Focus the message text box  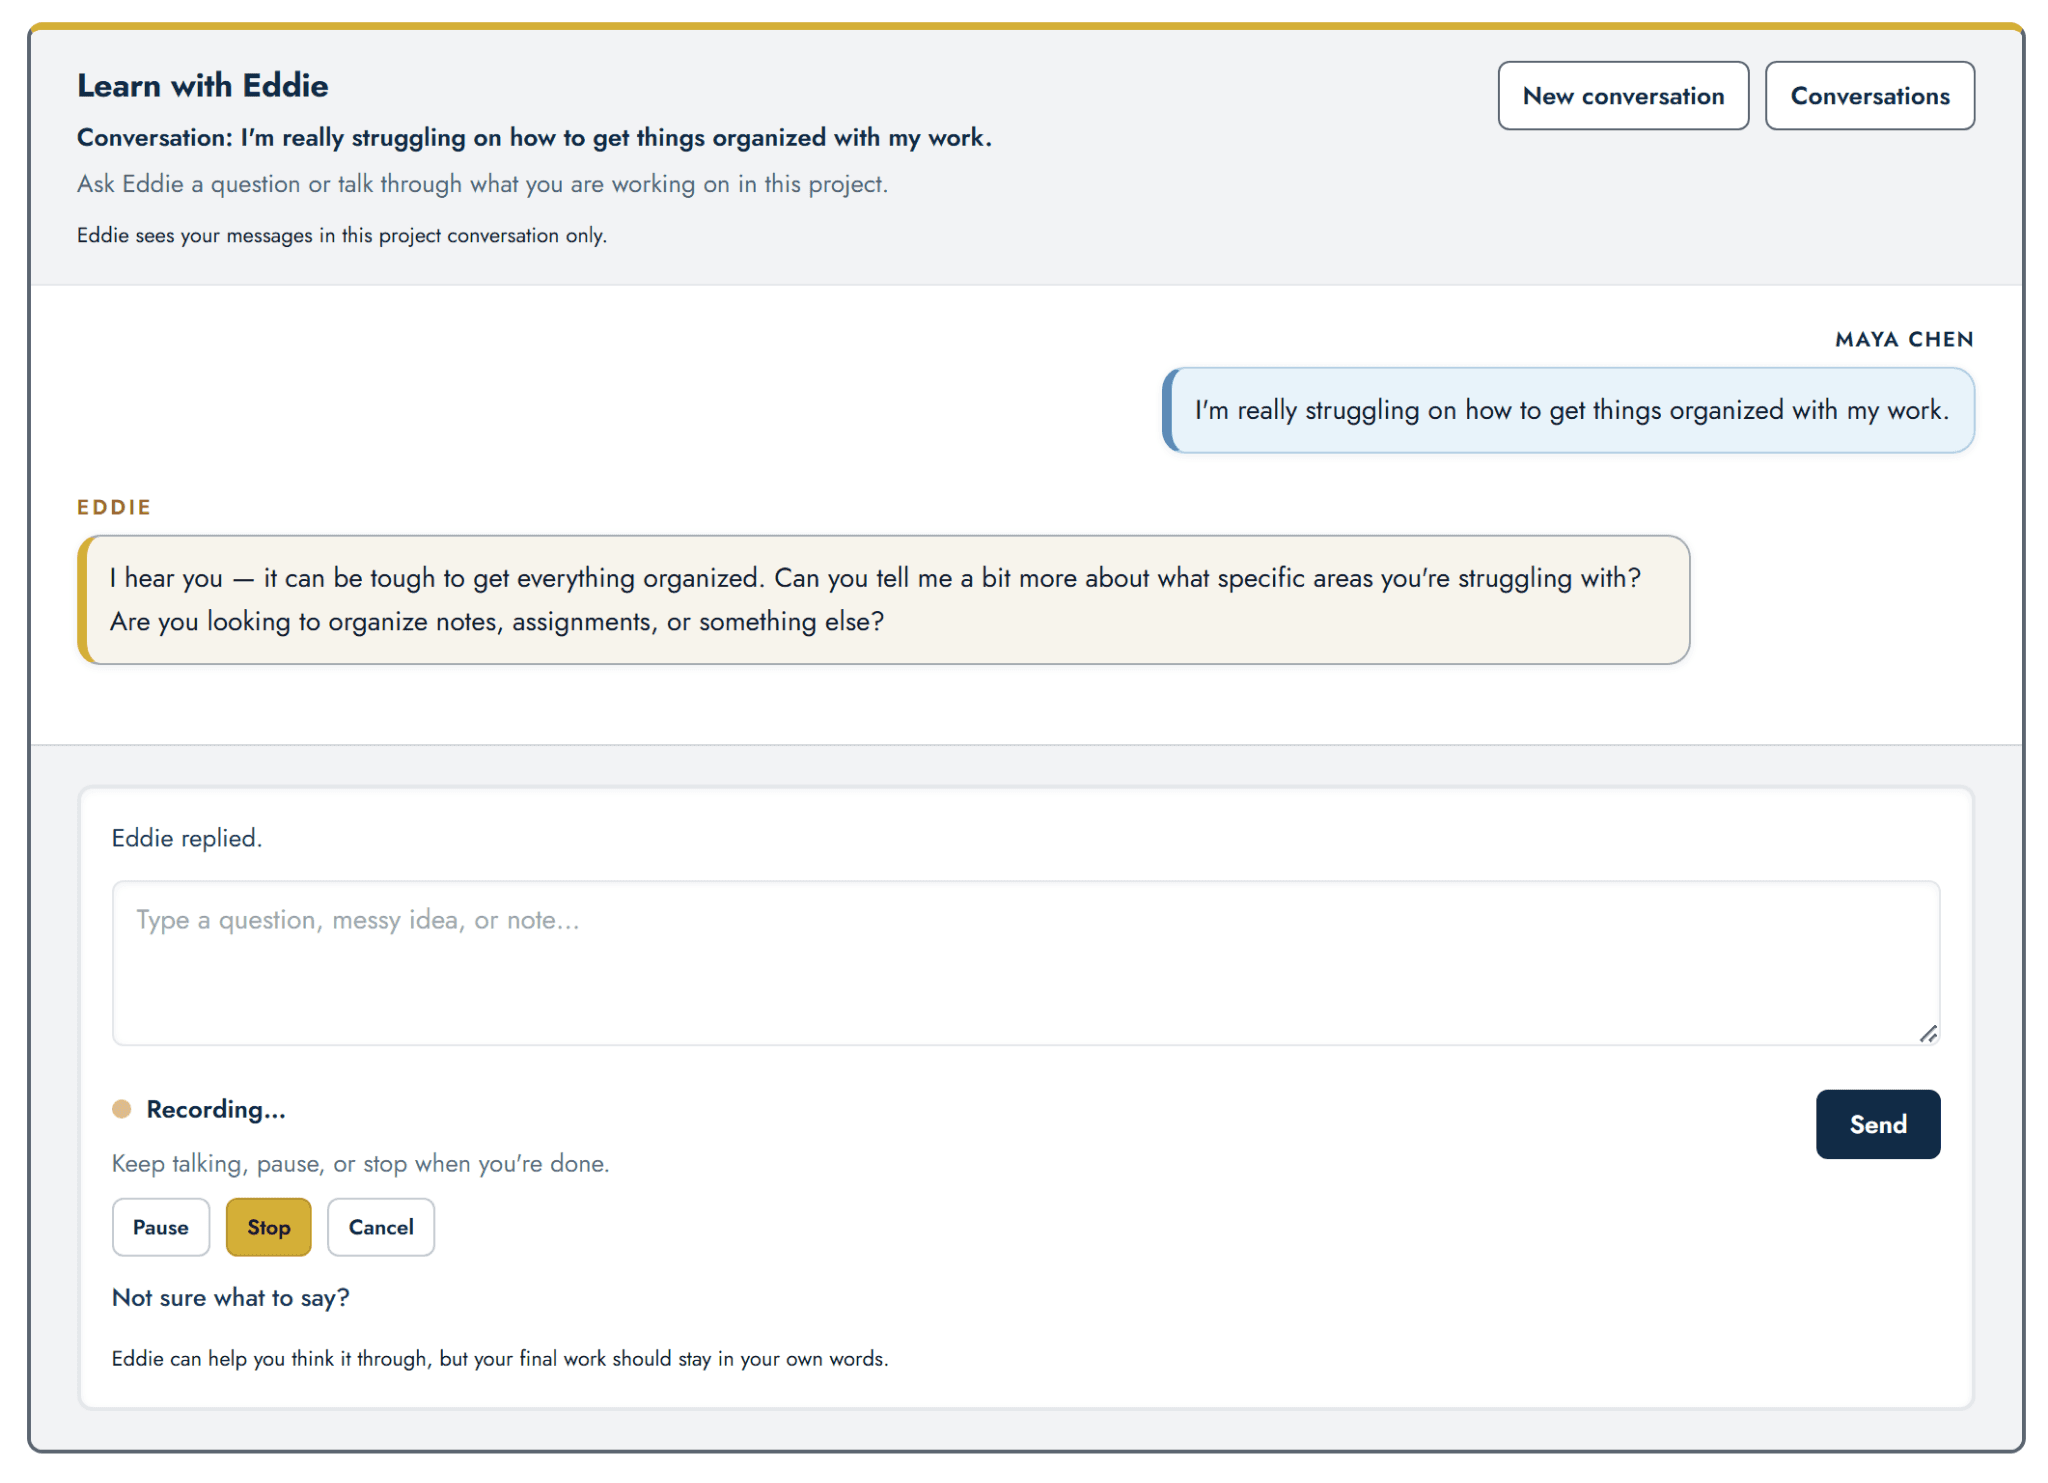click(1025, 963)
